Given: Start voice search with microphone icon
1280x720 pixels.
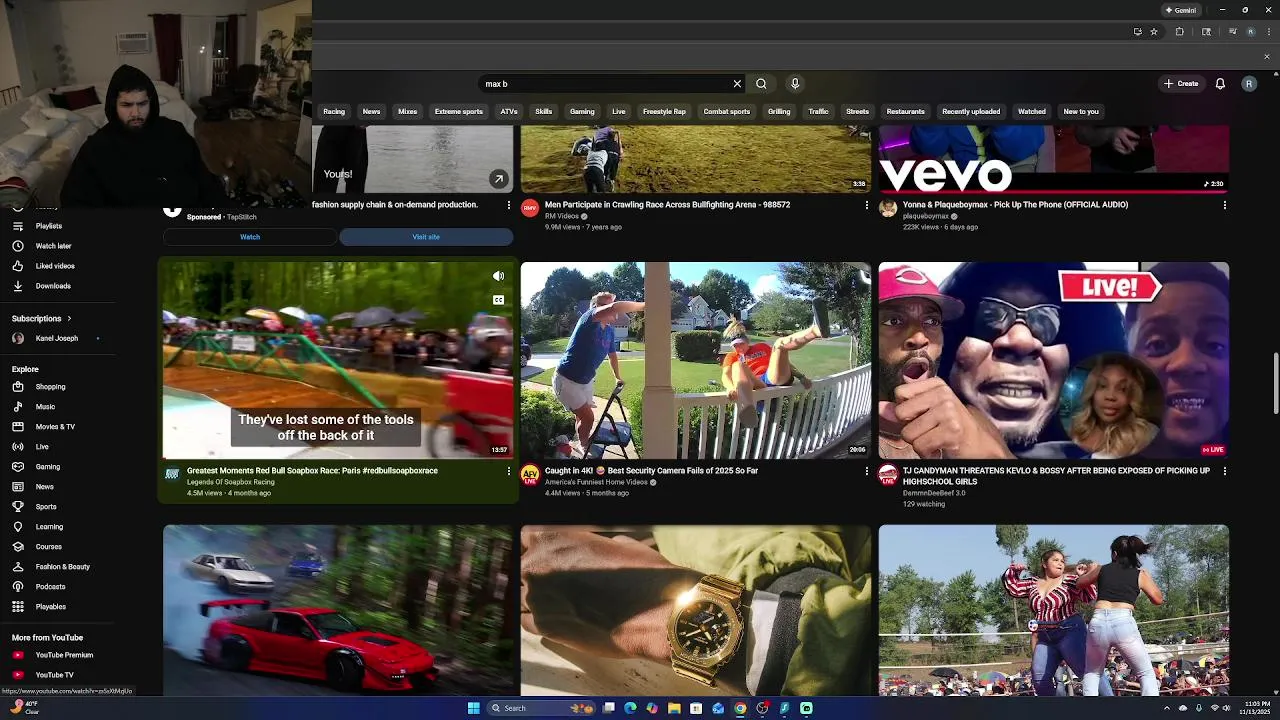Looking at the screenshot, I should pos(795,84).
